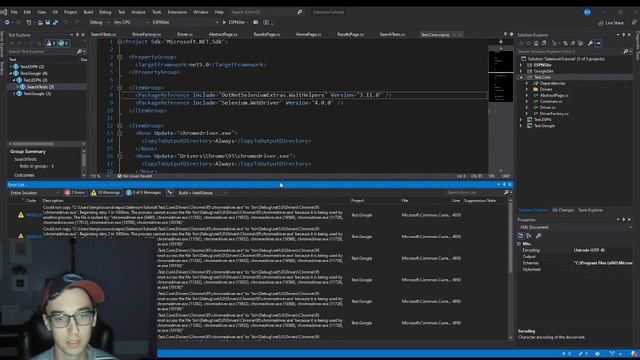The width and height of the screenshot is (640, 360).
Task: Toggle the failed tests filter in Test Explorer
Action: pos(51,43)
